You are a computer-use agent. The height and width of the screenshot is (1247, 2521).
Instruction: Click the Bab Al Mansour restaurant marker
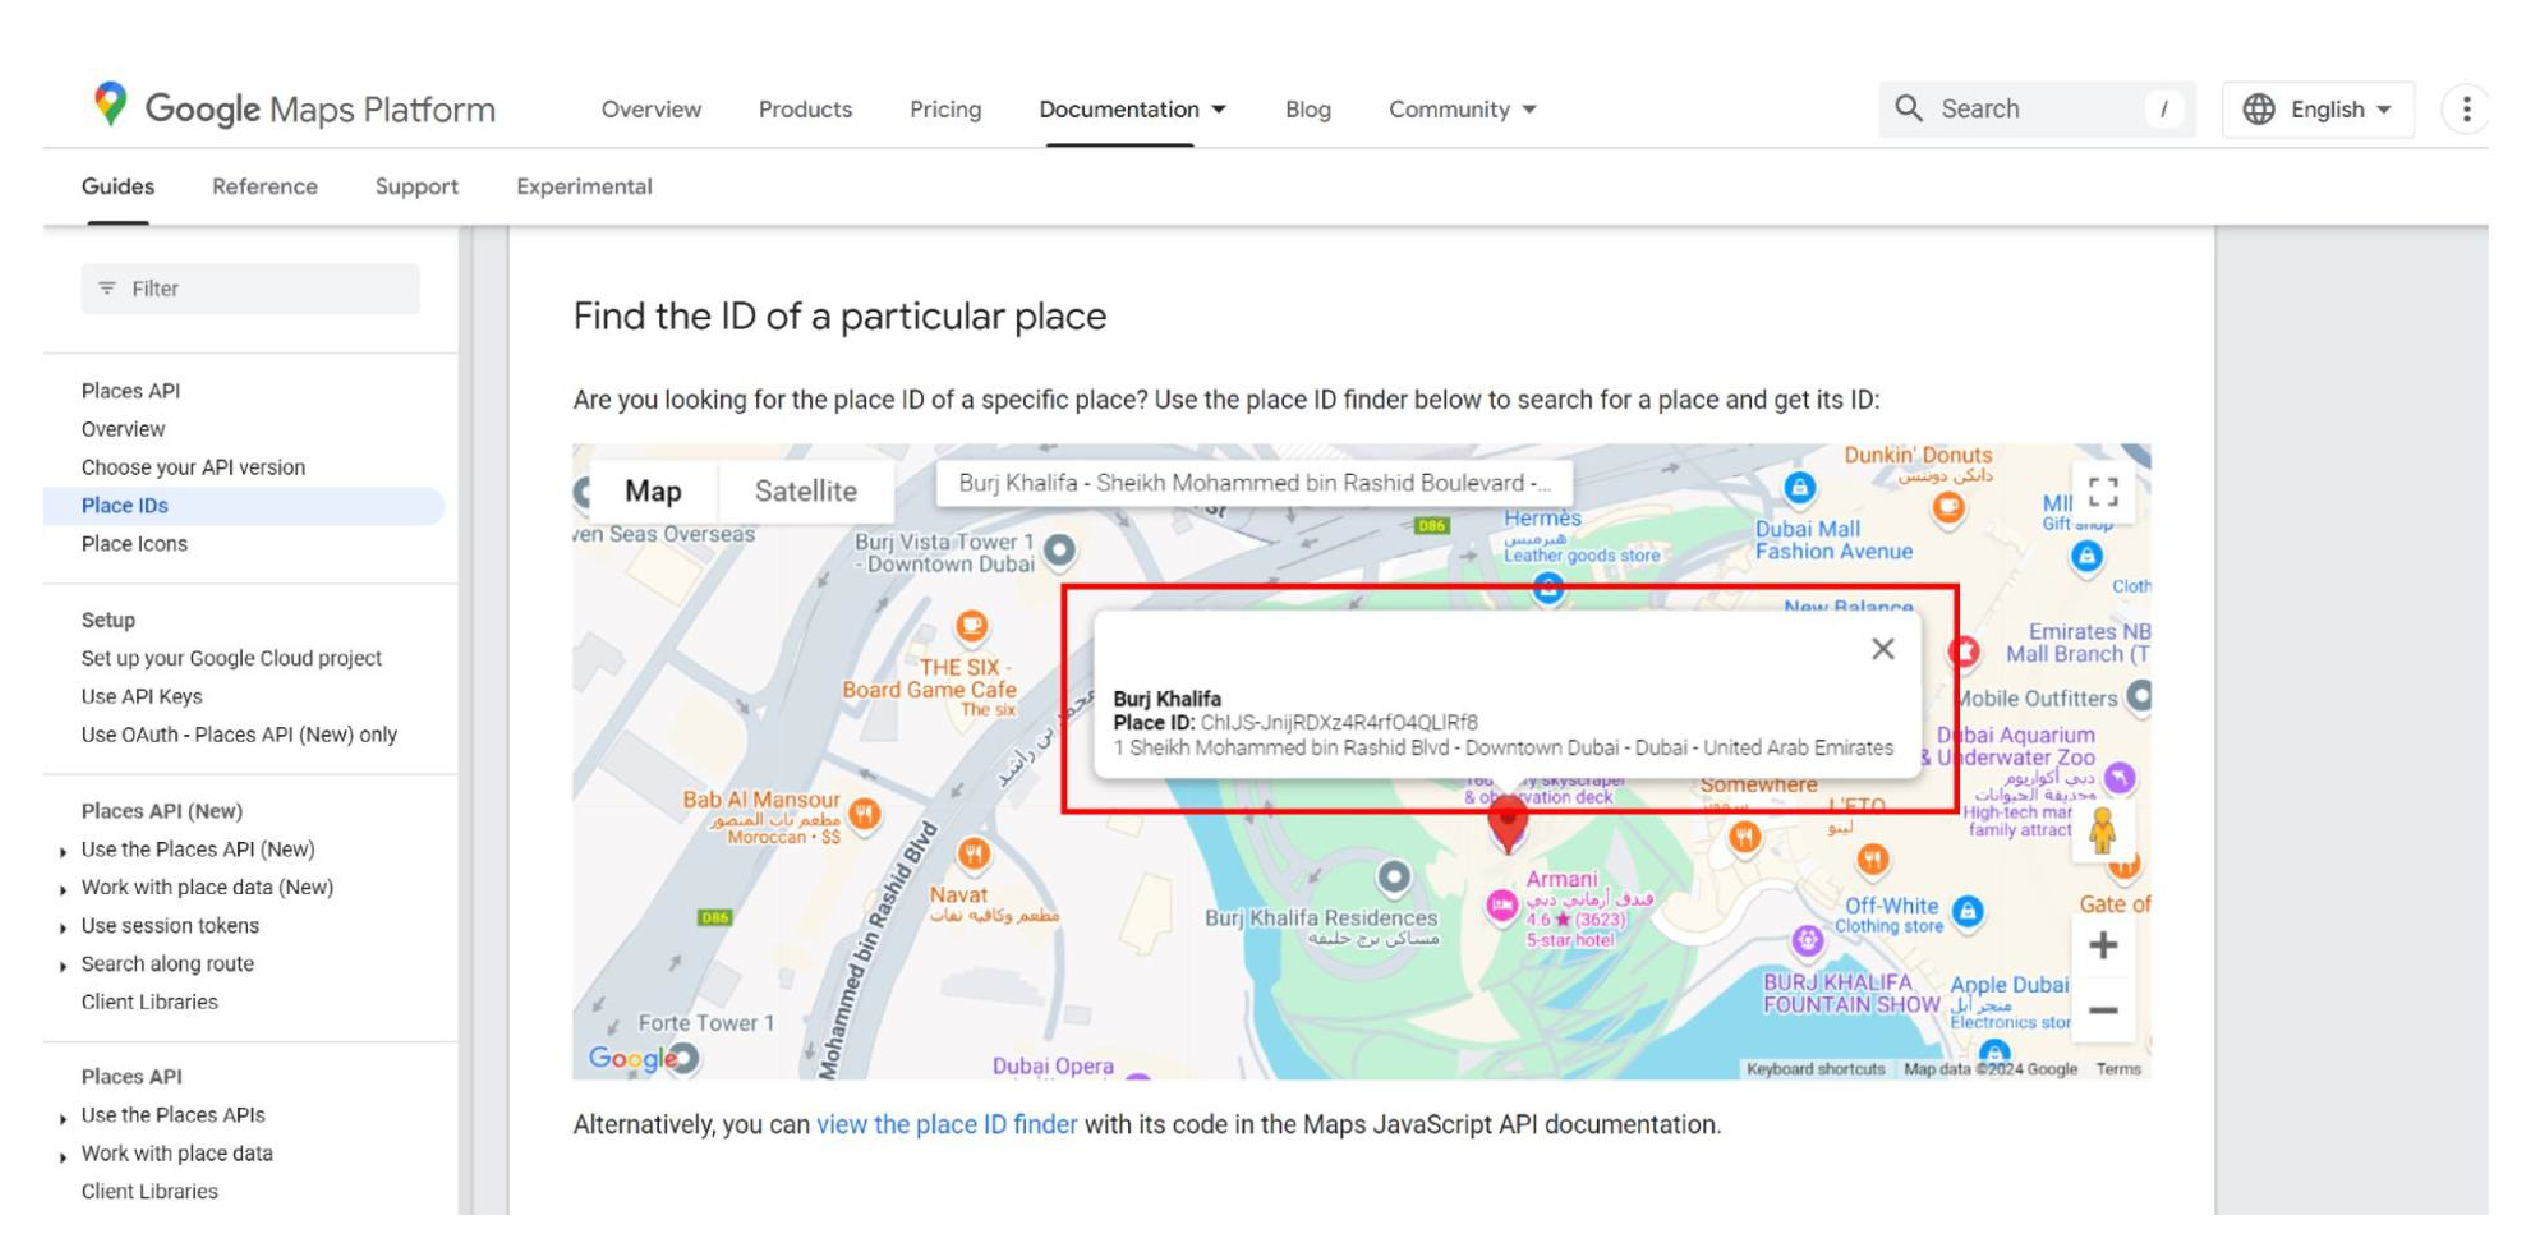(x=864, y=813)
